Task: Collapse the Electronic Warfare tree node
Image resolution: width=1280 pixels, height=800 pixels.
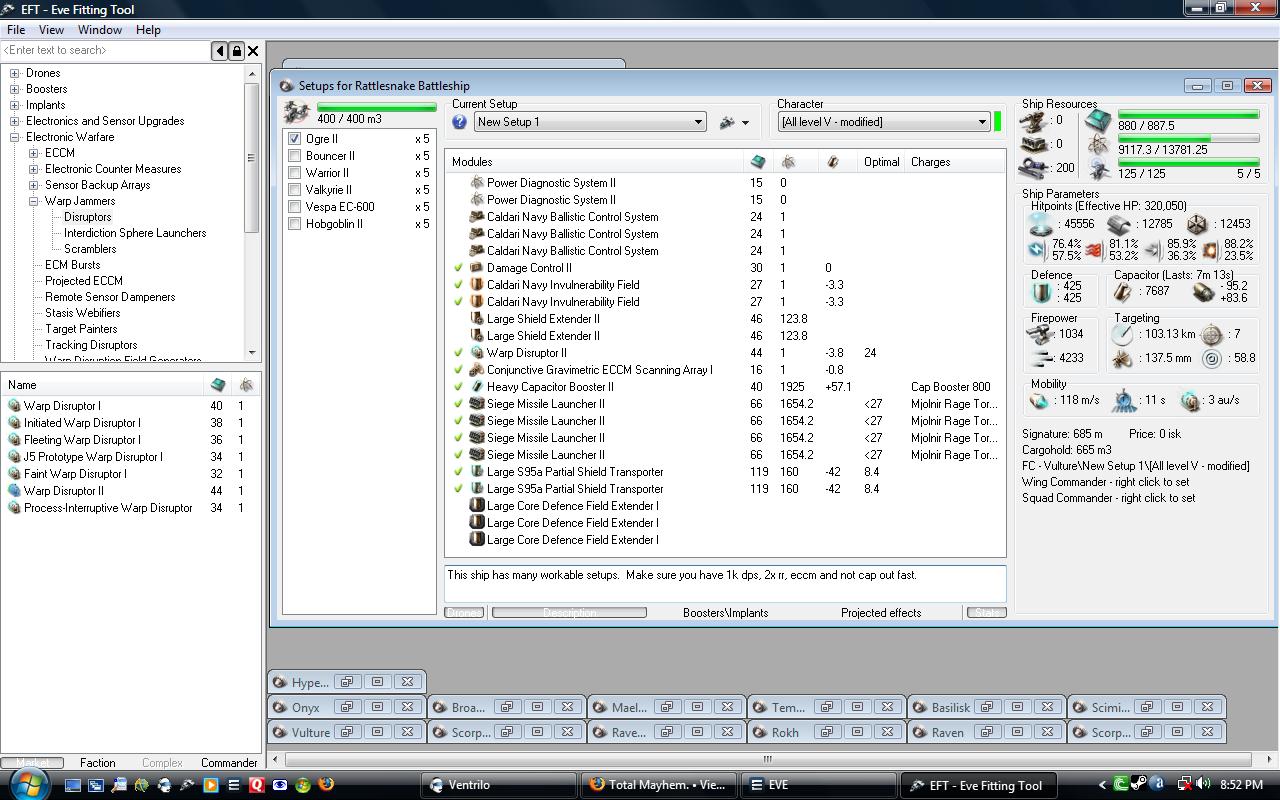Action: pyautogui.click(x=15, y=137)
